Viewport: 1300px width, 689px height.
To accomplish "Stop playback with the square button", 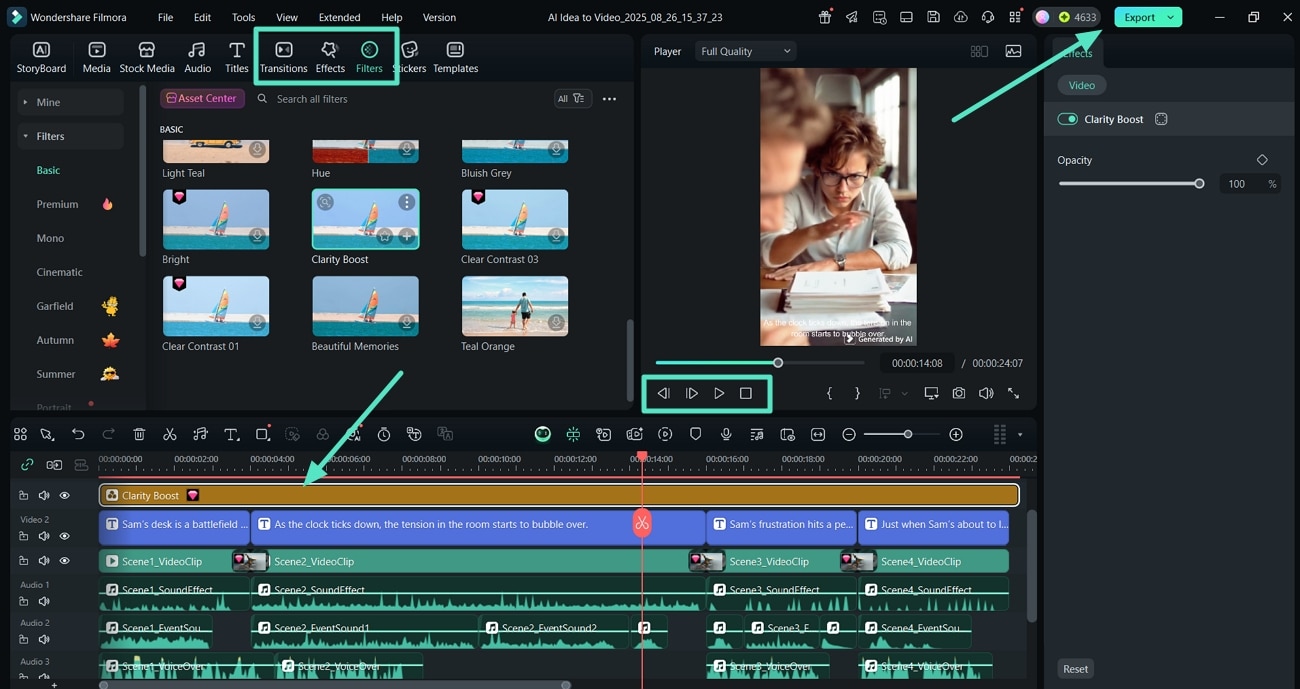I will pyautogui.click(x=746, y=393).
